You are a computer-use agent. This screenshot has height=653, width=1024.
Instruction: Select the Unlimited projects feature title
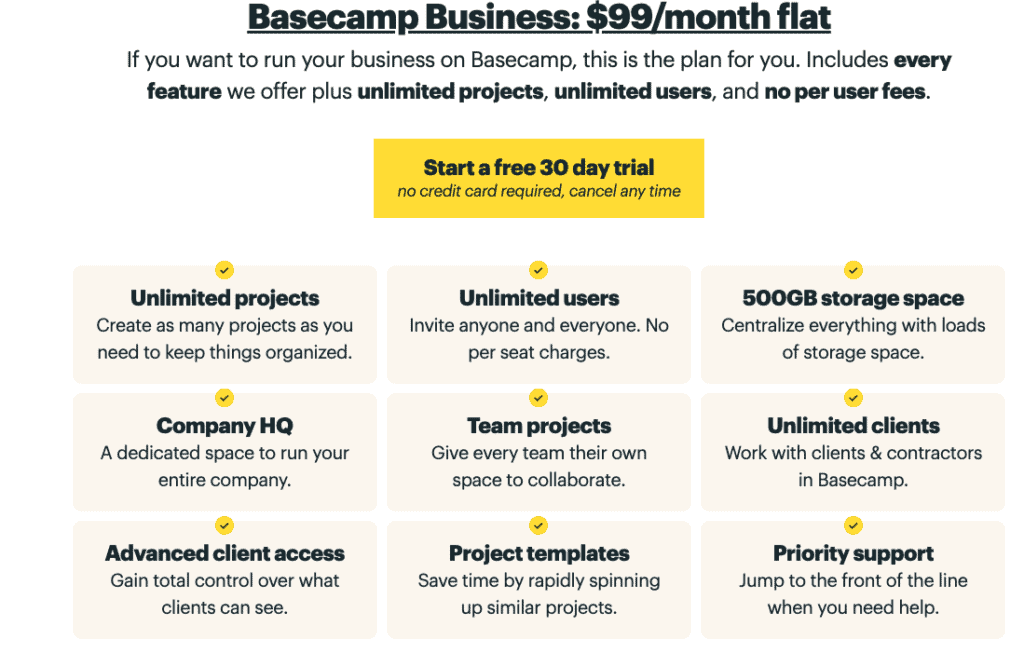click(x=225, y=298)
